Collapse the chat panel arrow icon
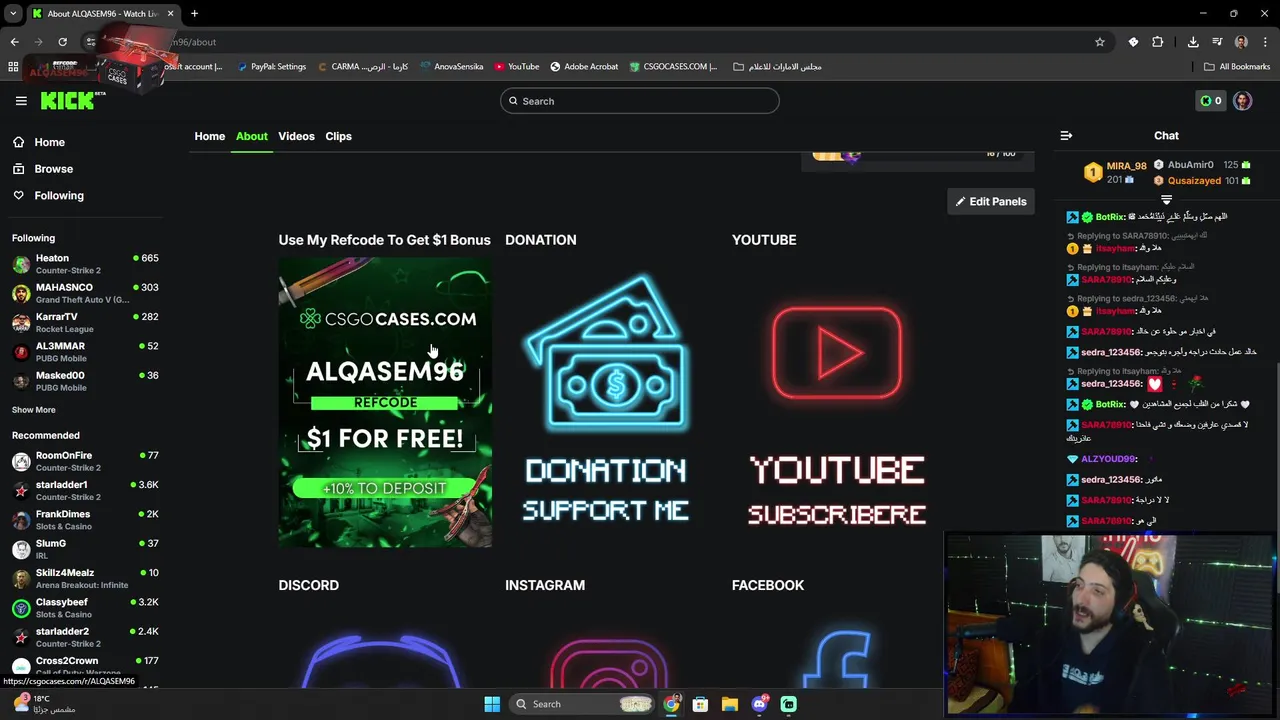Screen dimensions: 1280x720 click(1066, 135)
